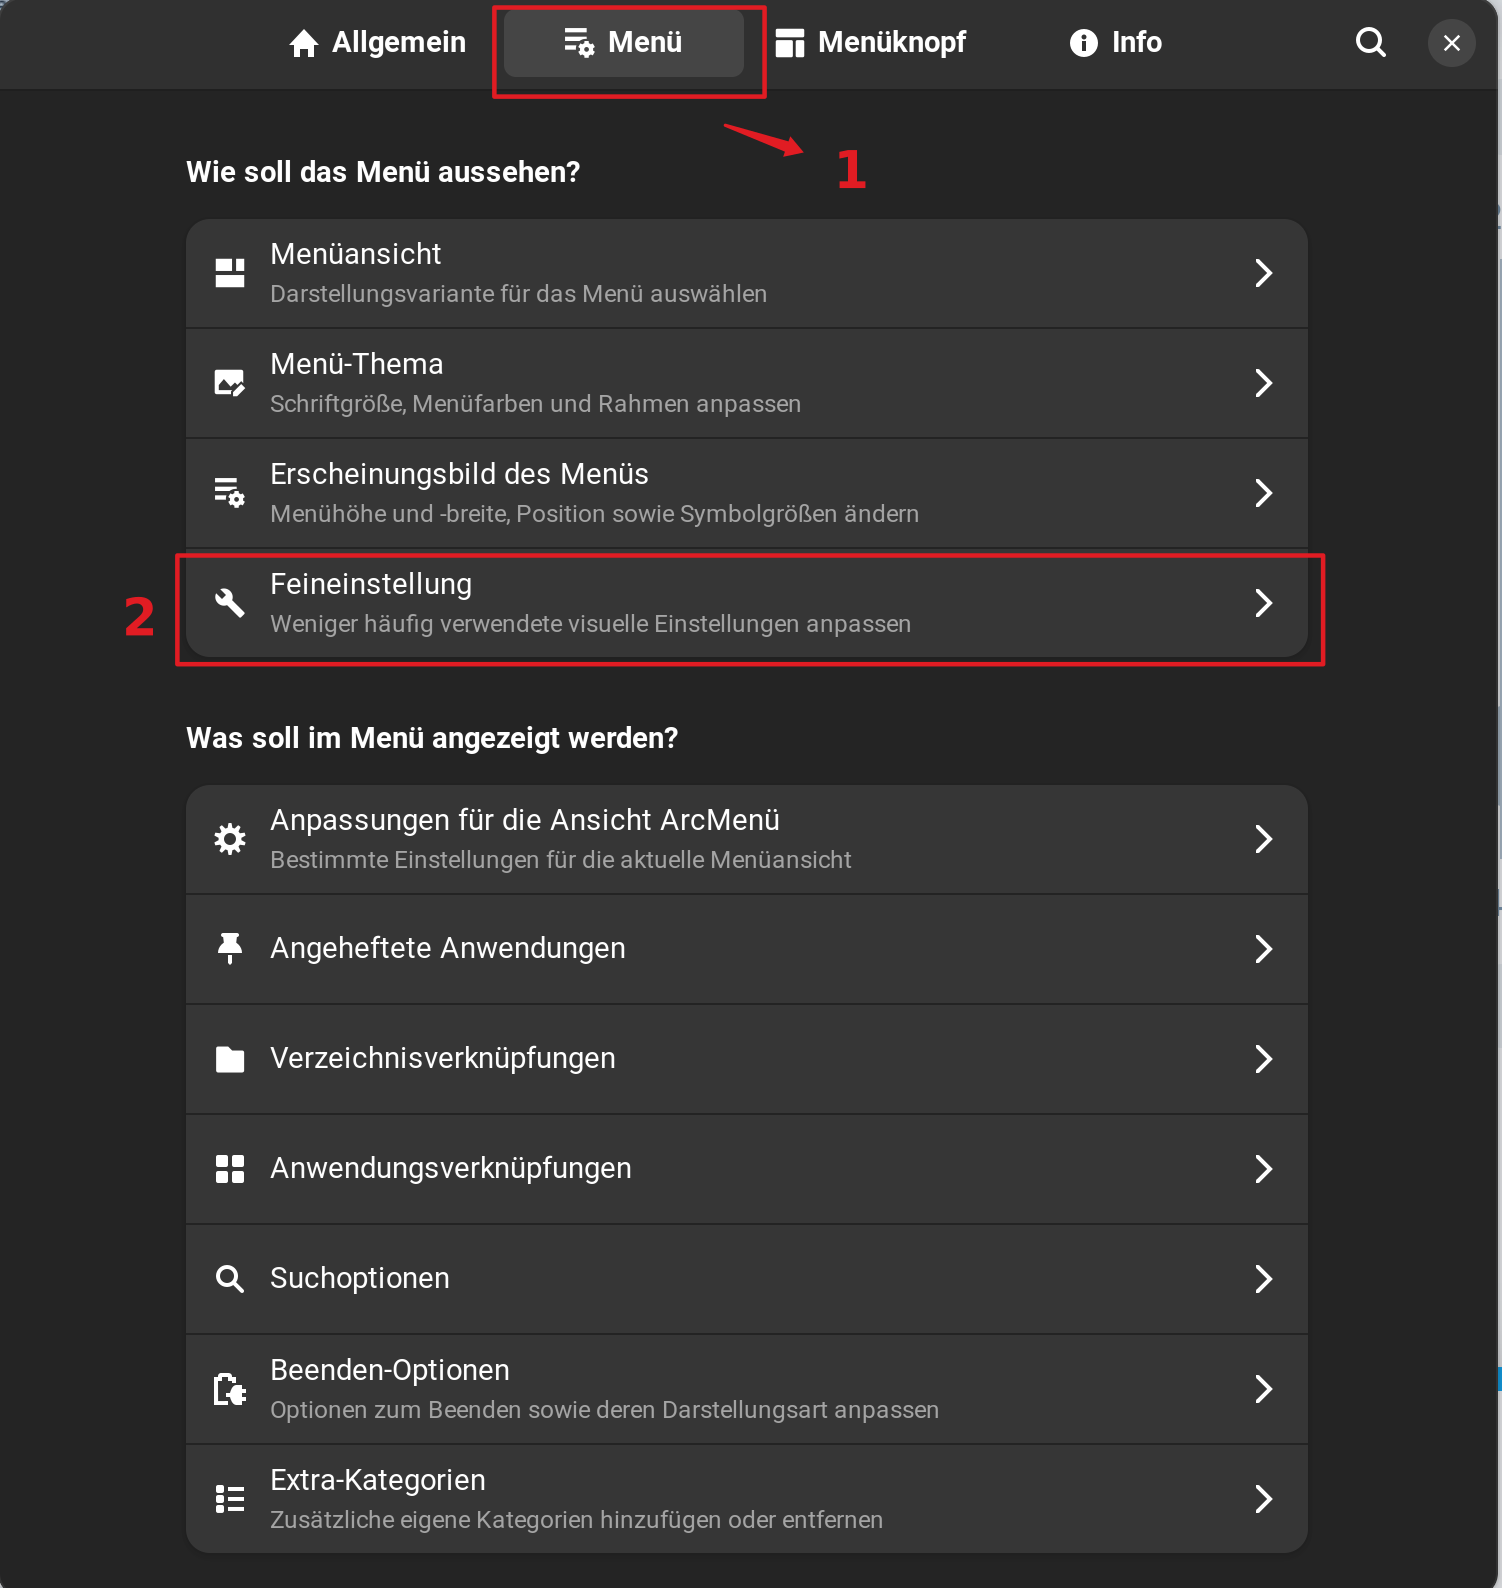Viewport: 1502px width, 1588px height.
Task: Click the pin icon for Angeheftete Anwendungen
Action: [x=230, y=948]
